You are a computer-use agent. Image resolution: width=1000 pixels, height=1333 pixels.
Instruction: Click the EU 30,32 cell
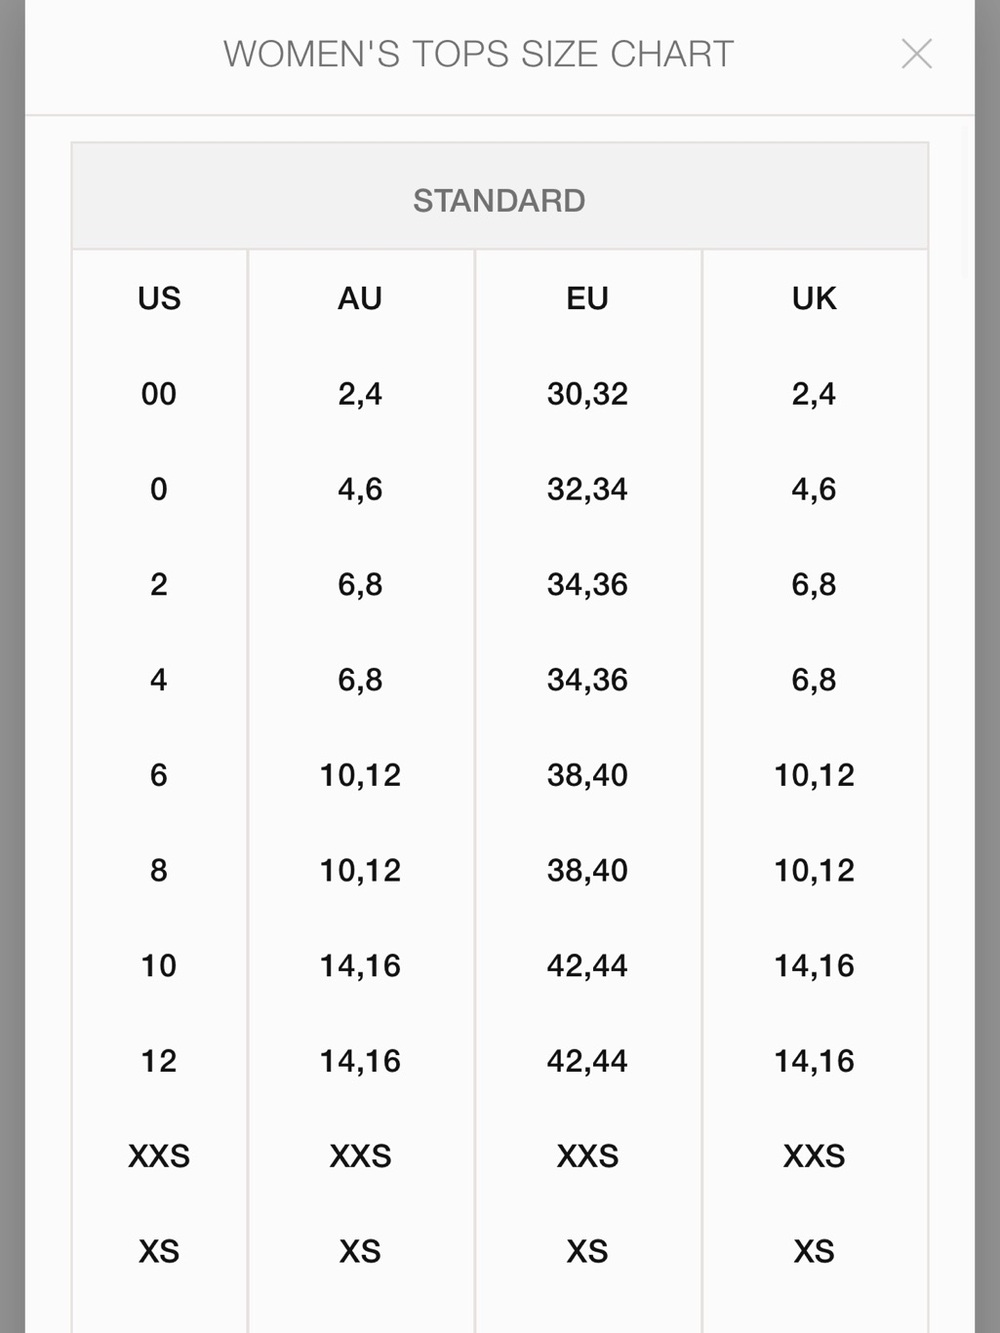tap(587, 394)
